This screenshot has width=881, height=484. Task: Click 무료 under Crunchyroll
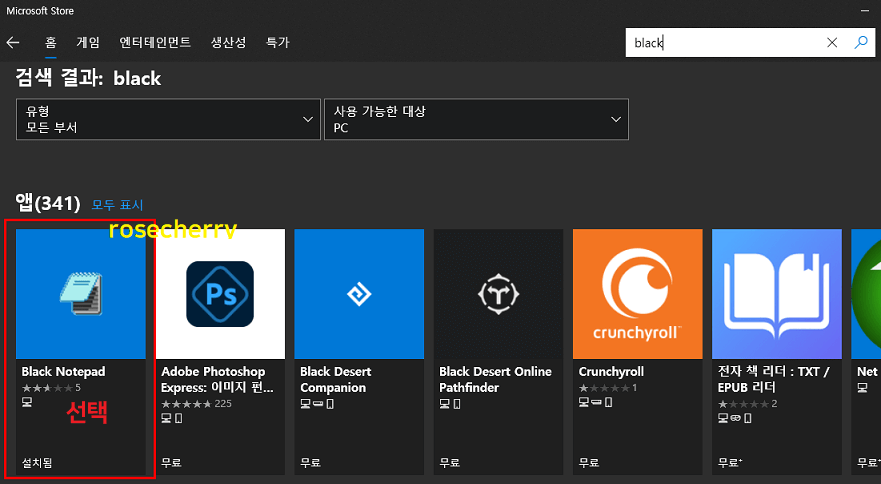click(588, 463)
